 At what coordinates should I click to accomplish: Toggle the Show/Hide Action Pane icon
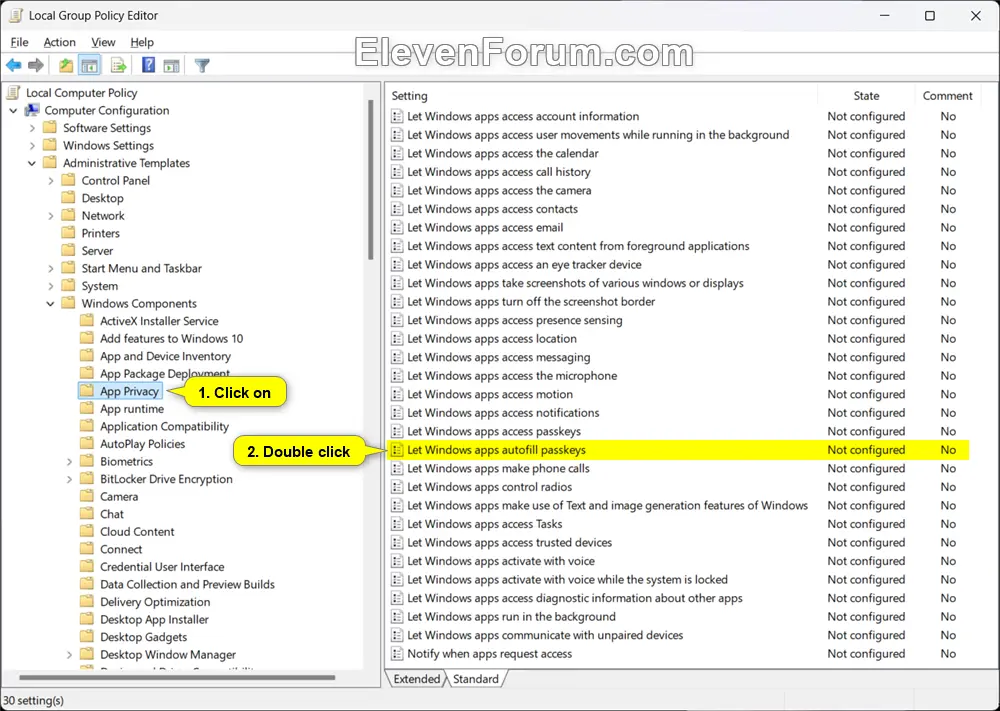(x=171, y=65)
